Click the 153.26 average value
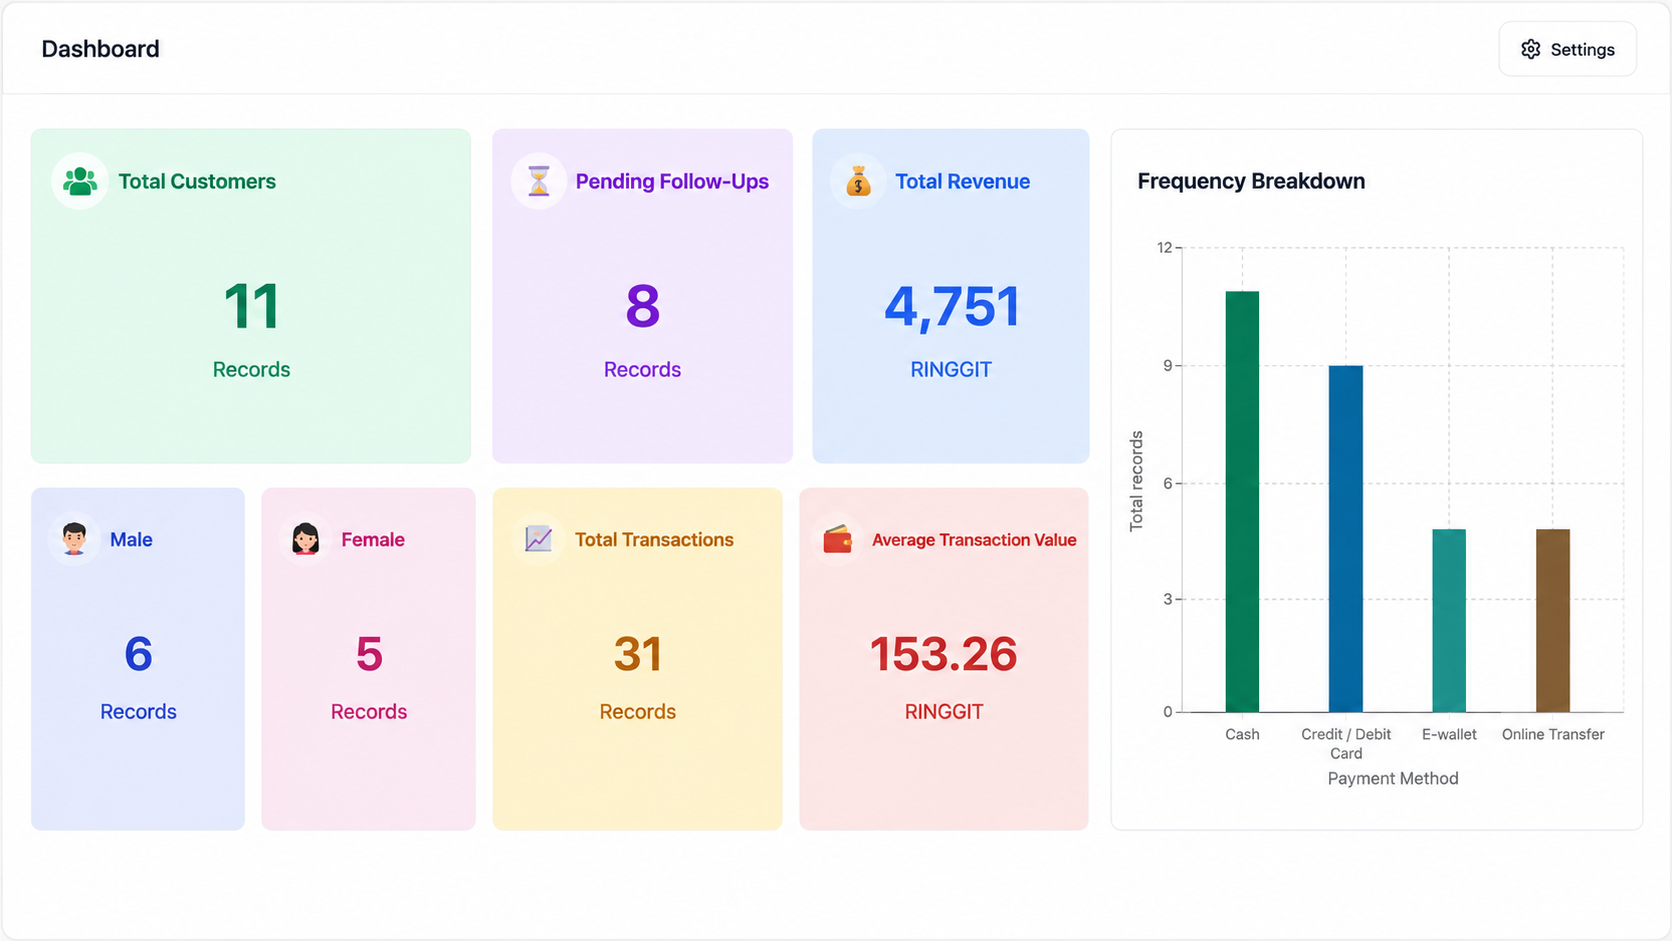This screenshot has width=1672, height=941. 944,654
